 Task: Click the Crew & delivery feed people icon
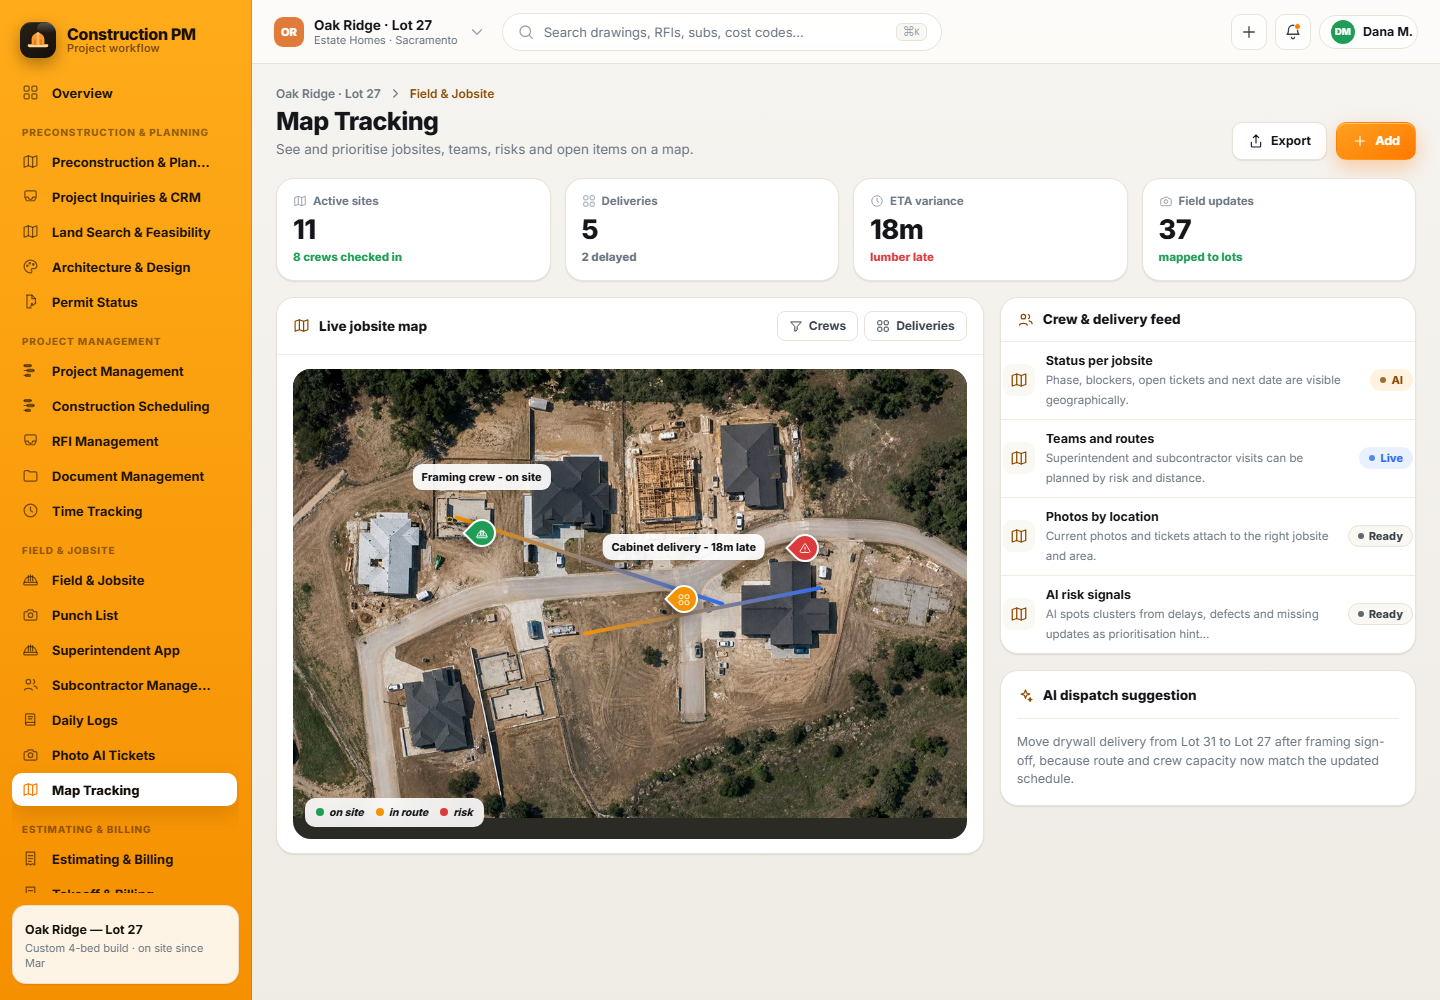pyautogui.click(x=1026, y=320)
